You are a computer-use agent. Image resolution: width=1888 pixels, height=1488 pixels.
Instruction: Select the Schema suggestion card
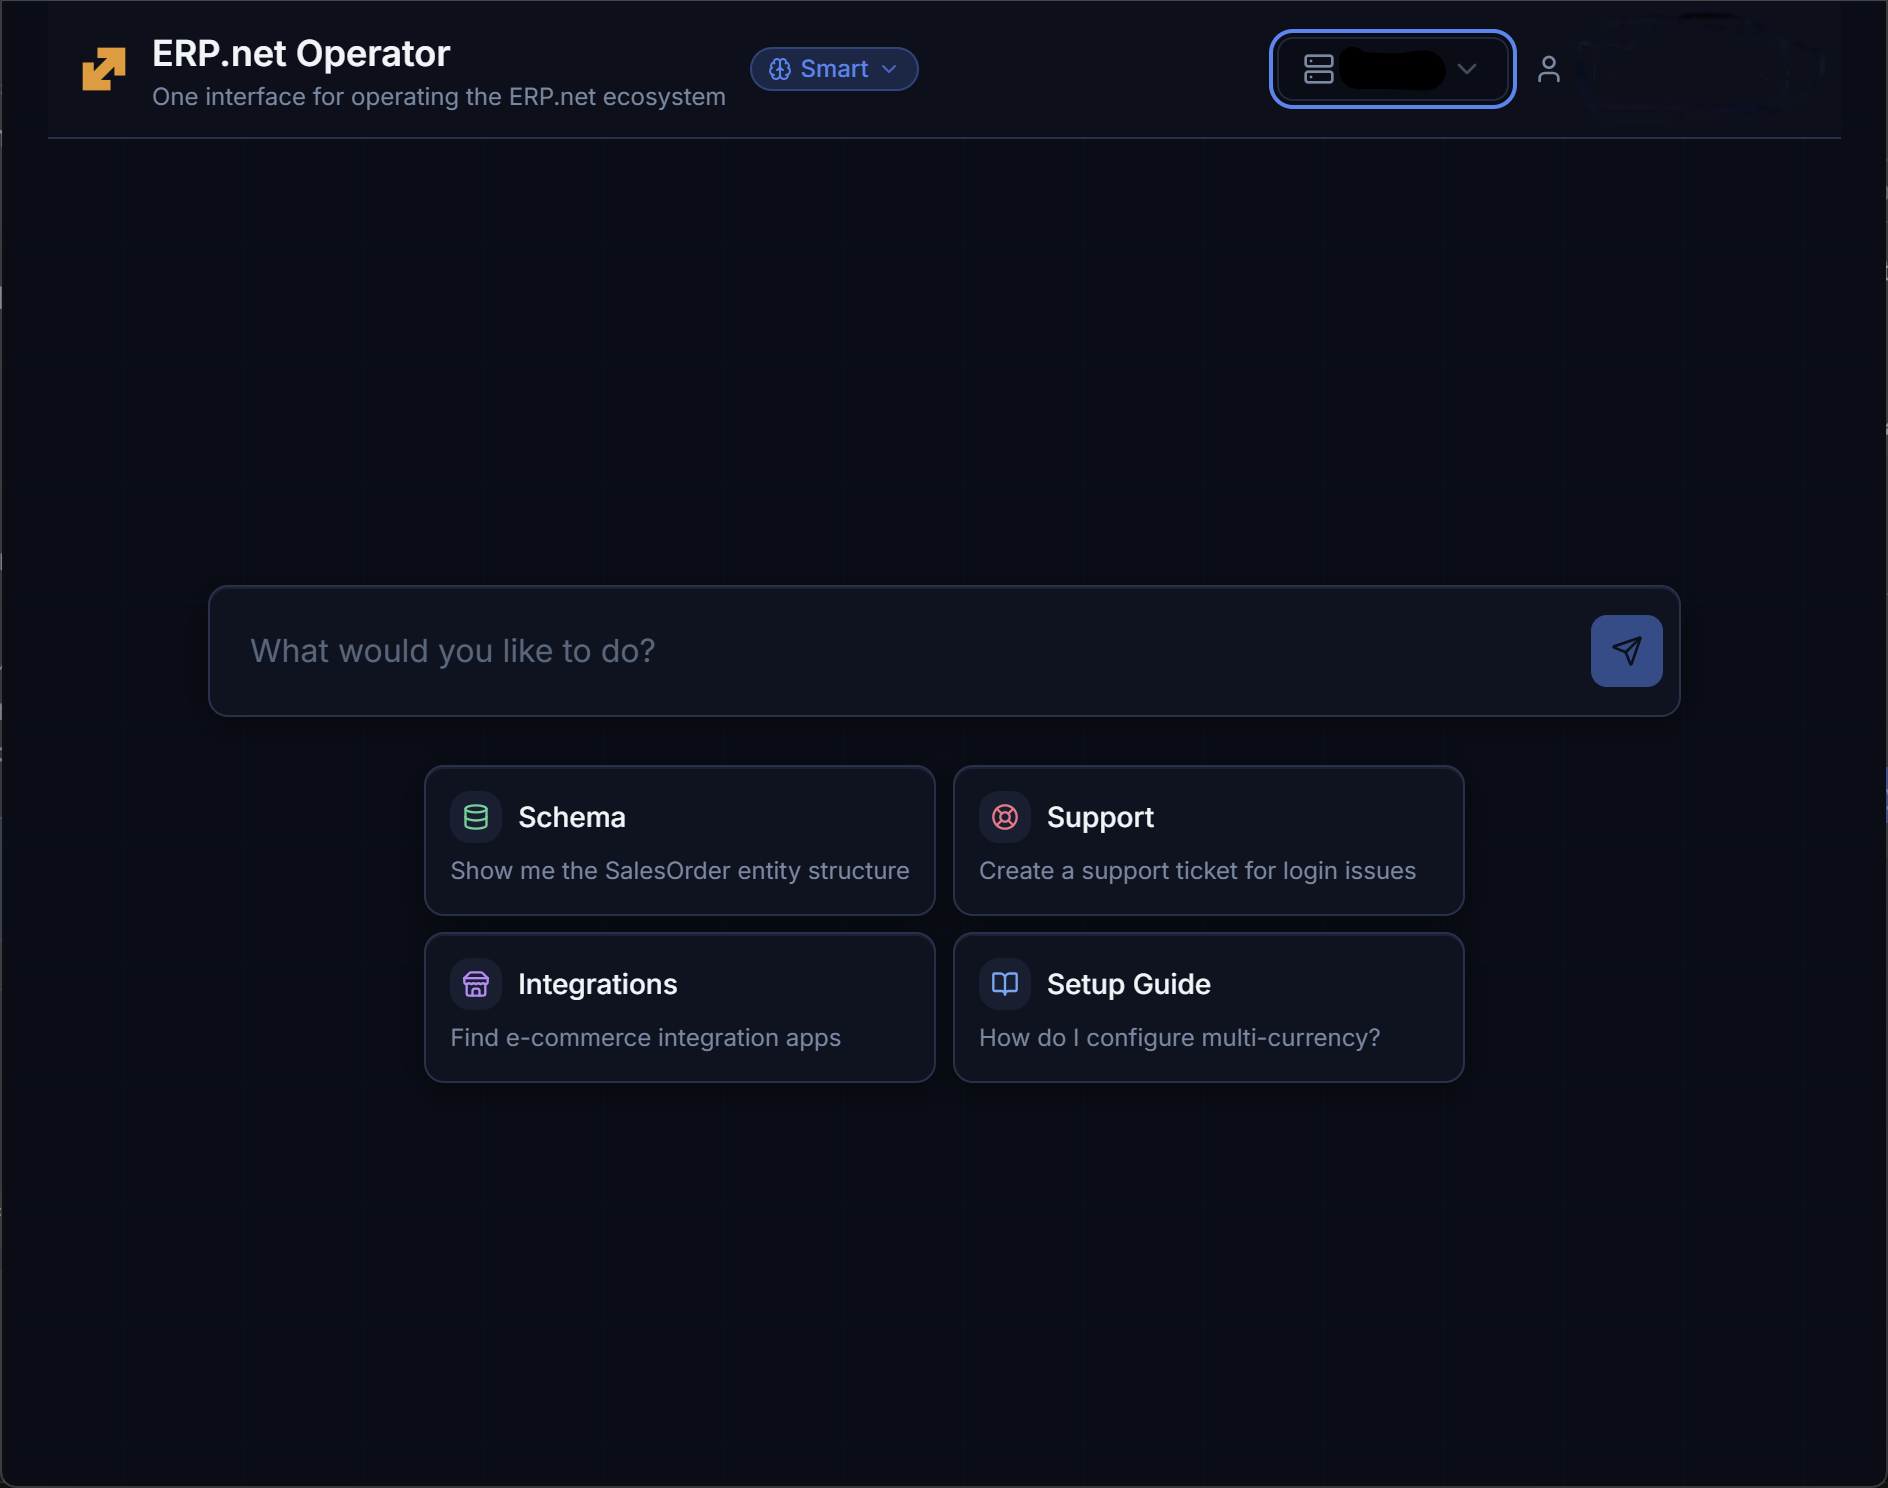[x=680, y=840]
